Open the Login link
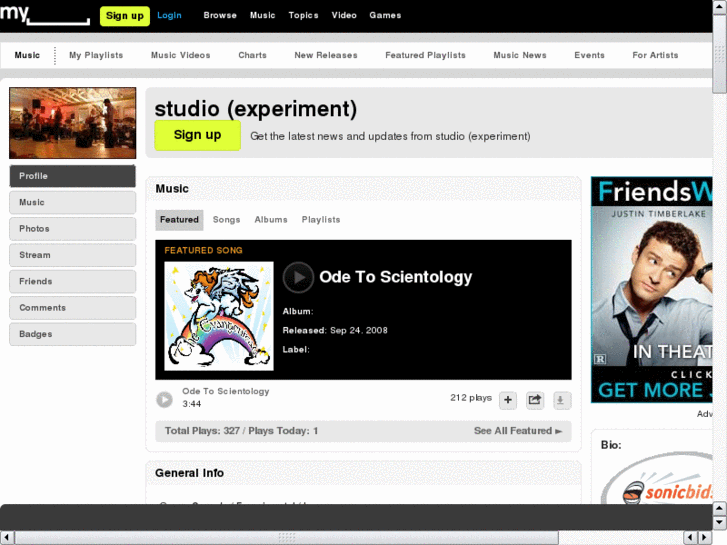The width and height of the screenshot is (727, 545). (169, 15)
